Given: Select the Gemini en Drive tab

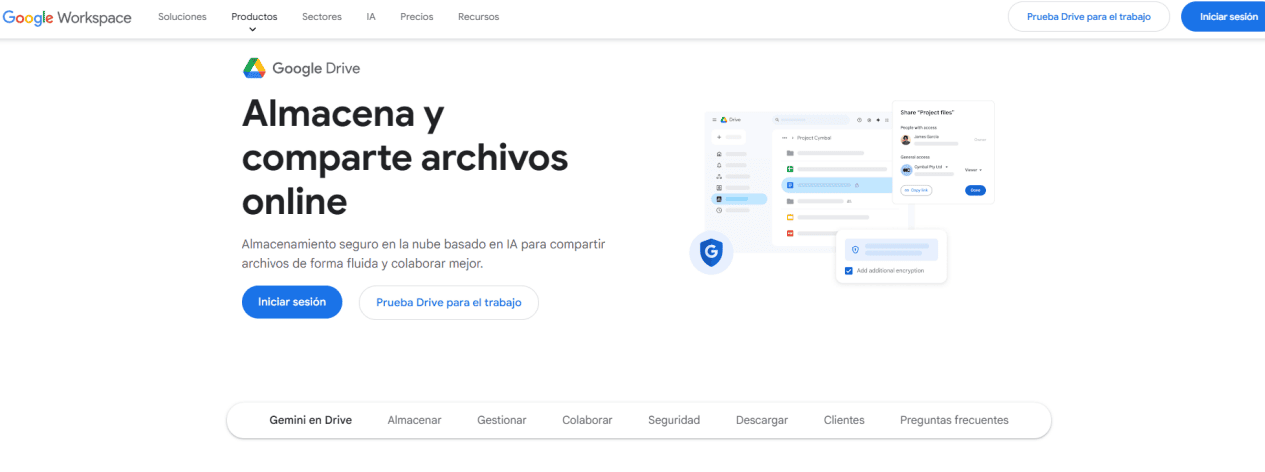Looking at the screenshot, I should pos(311,420).
